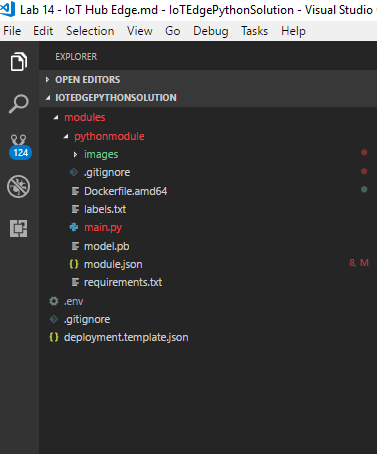The image size is (377, 454).
Task: Open the Help menu
Action: click(x=293, y=31)
